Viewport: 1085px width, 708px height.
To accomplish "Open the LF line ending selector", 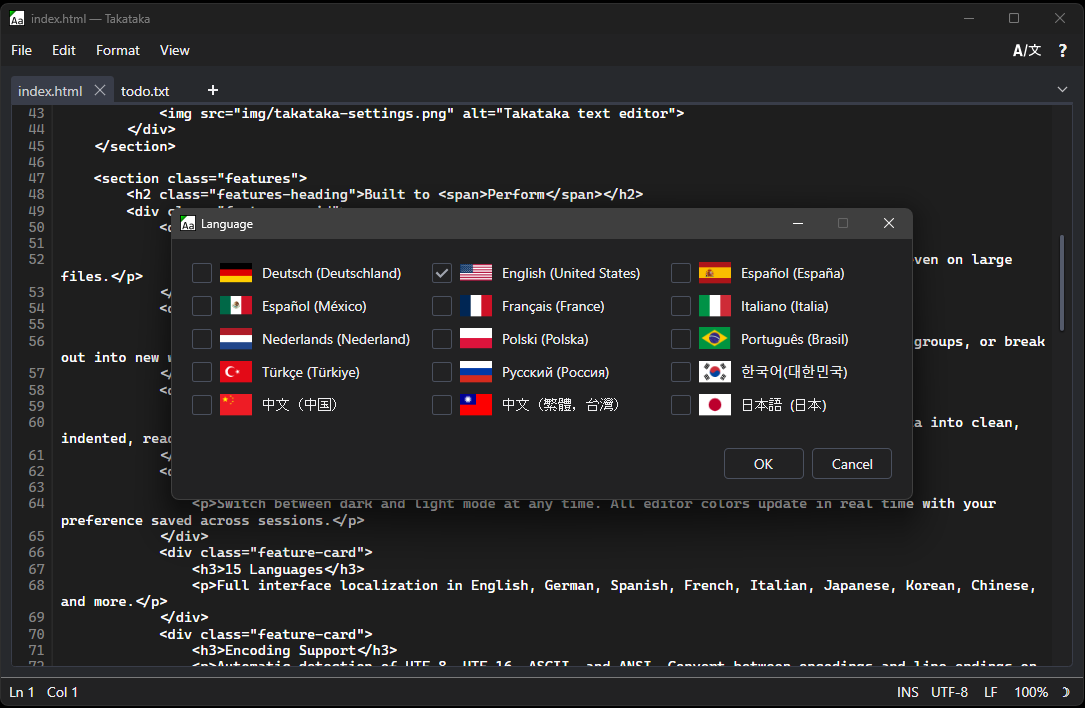I will [990, 692].
